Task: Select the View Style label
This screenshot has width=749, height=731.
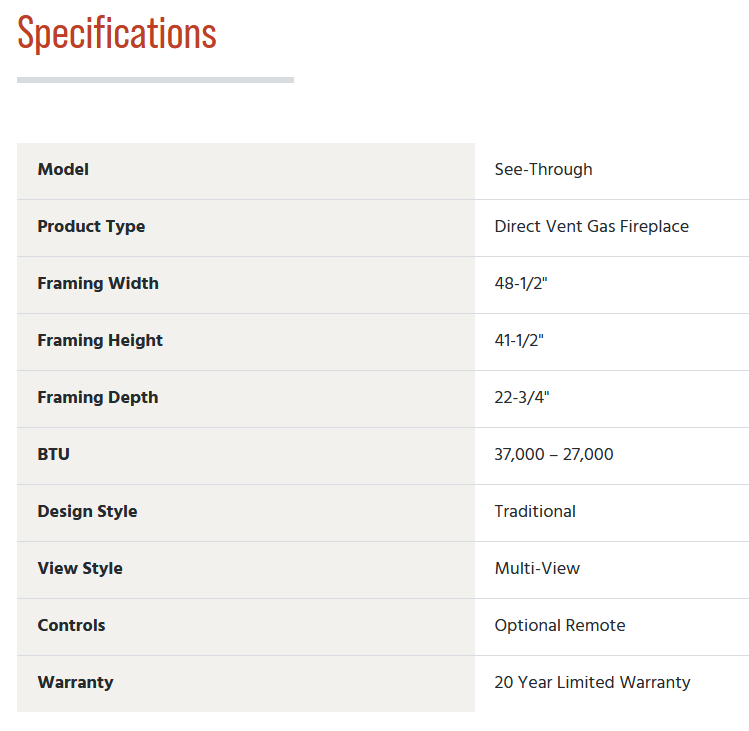Action: pyautogui.click(x=80, y=569)
